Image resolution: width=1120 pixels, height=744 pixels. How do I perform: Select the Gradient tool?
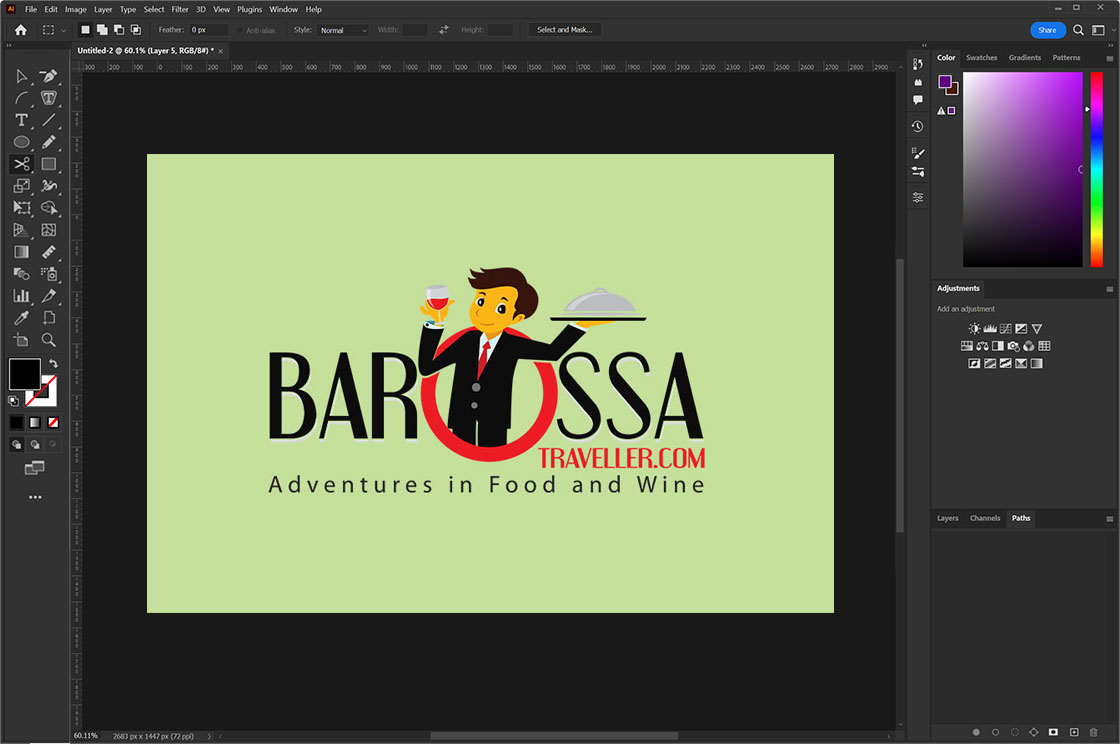21,252
